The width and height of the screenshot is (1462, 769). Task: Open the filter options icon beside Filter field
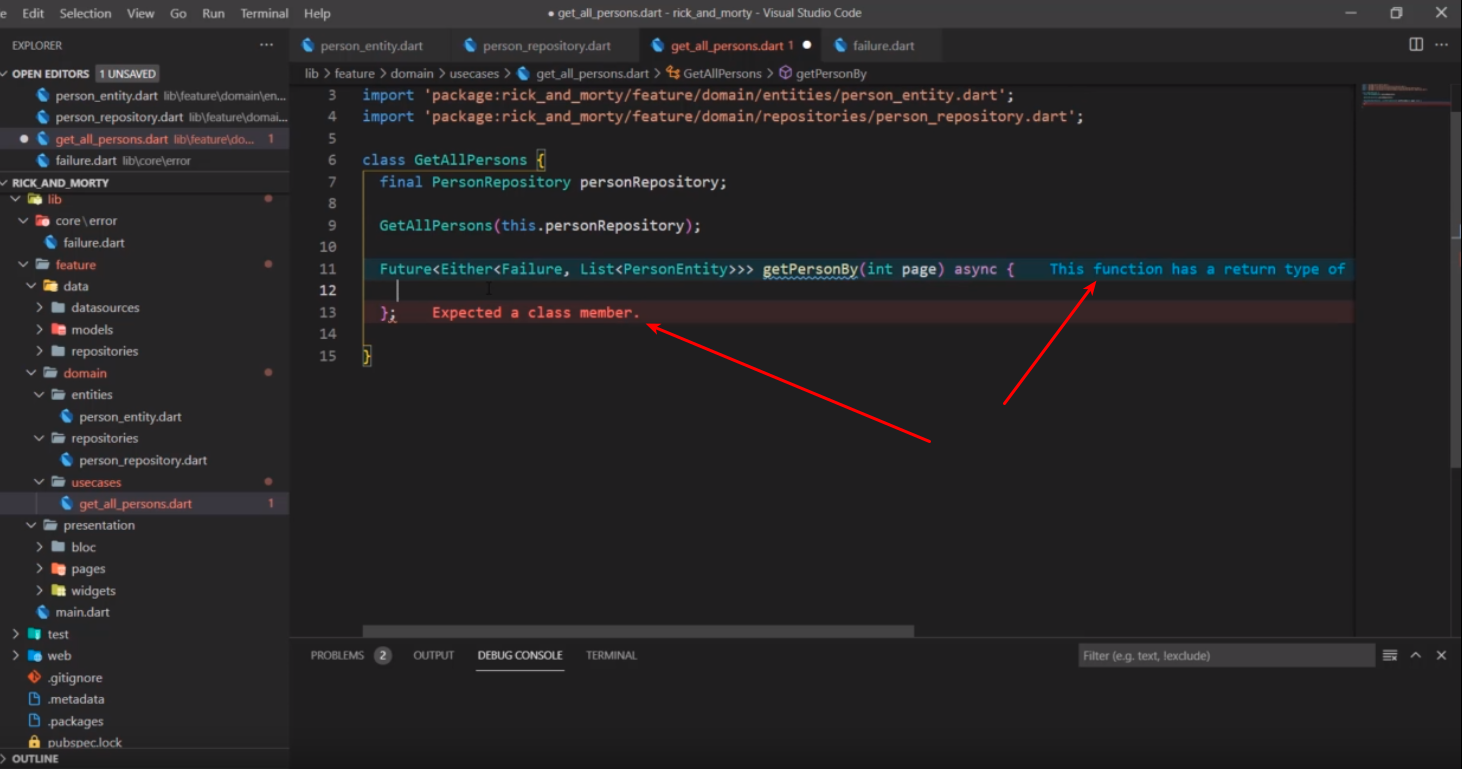click(x=1390, y=655)
